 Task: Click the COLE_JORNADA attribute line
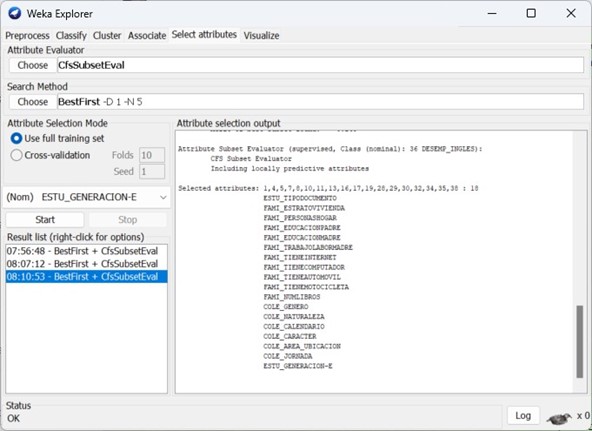[288, 356]
